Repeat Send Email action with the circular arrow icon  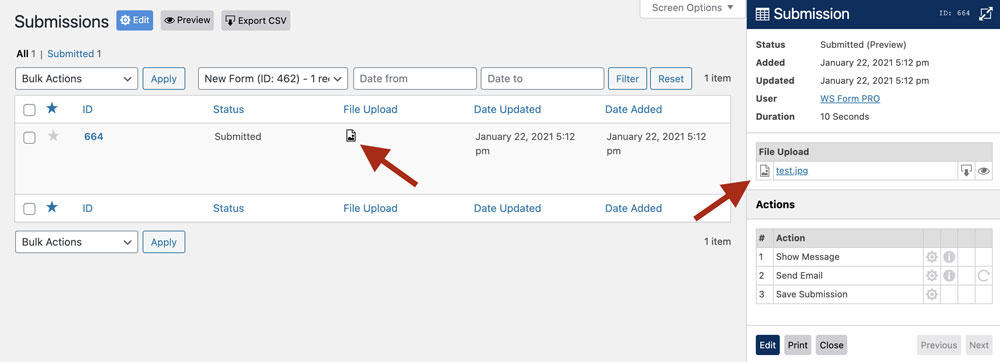(983, 276)
